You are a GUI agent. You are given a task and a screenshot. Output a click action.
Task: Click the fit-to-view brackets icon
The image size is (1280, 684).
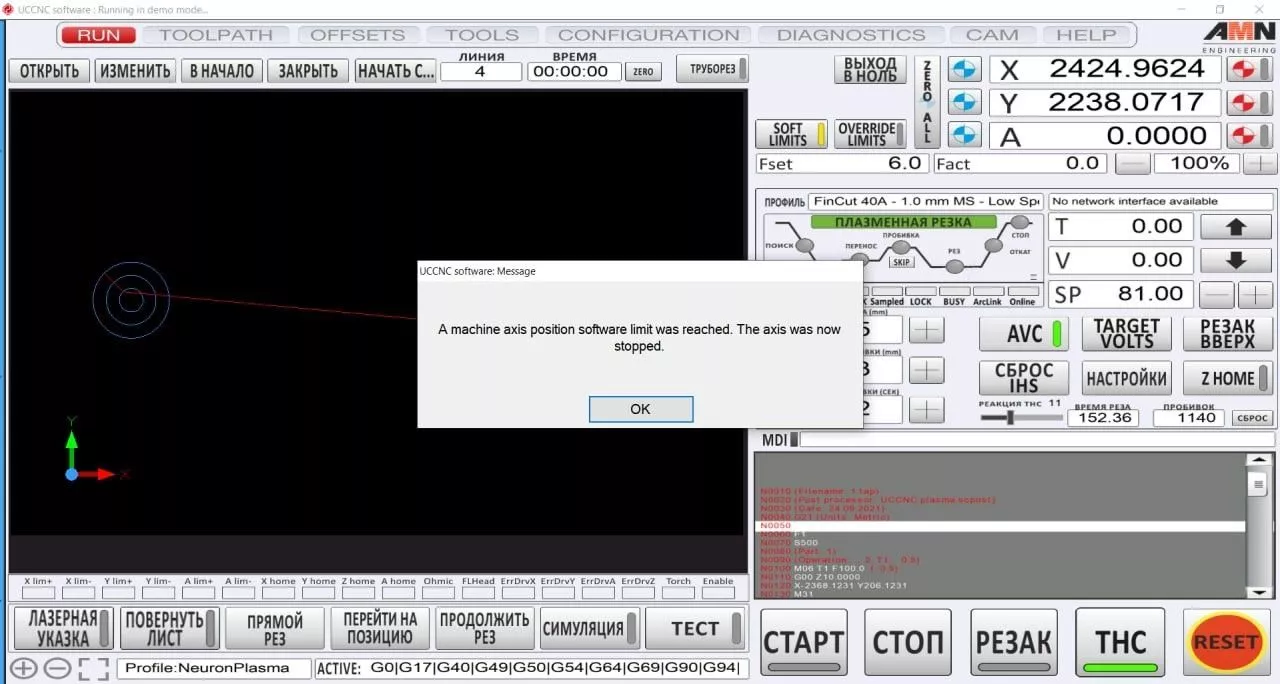point(93,668)
